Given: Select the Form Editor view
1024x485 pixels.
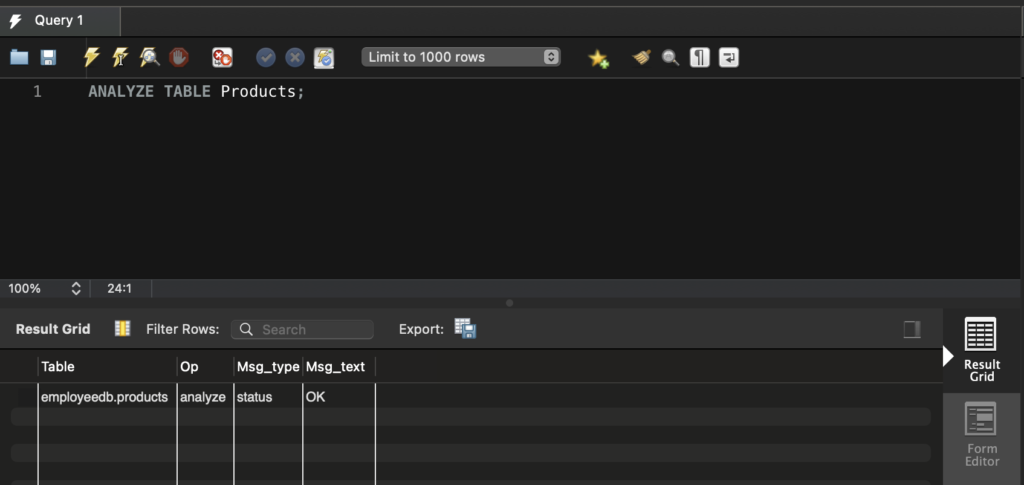Looking at the screenshot, I should [981, 435].
